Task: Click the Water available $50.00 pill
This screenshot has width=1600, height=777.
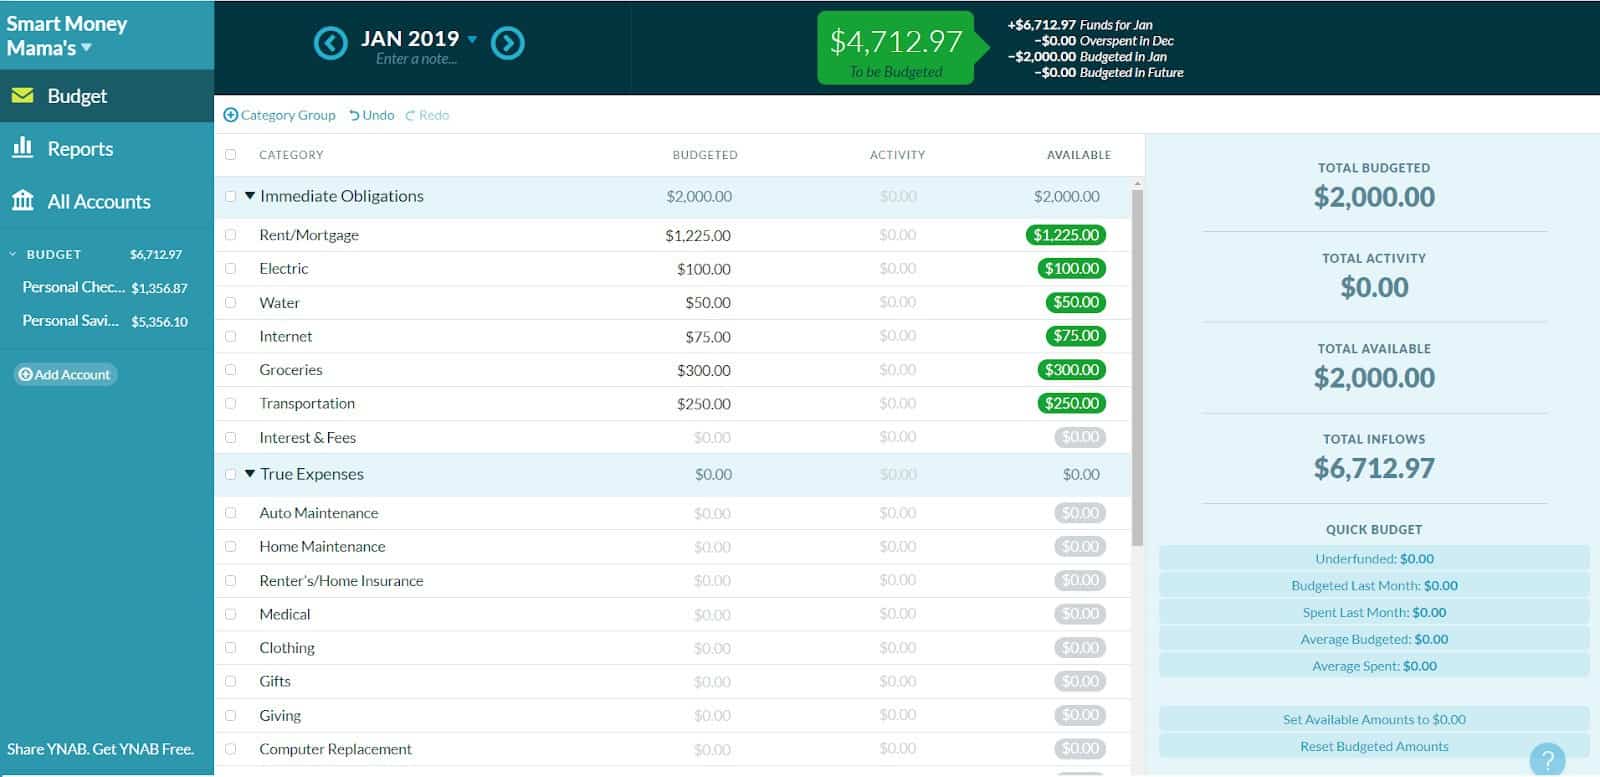Action: coord(1076,302)
